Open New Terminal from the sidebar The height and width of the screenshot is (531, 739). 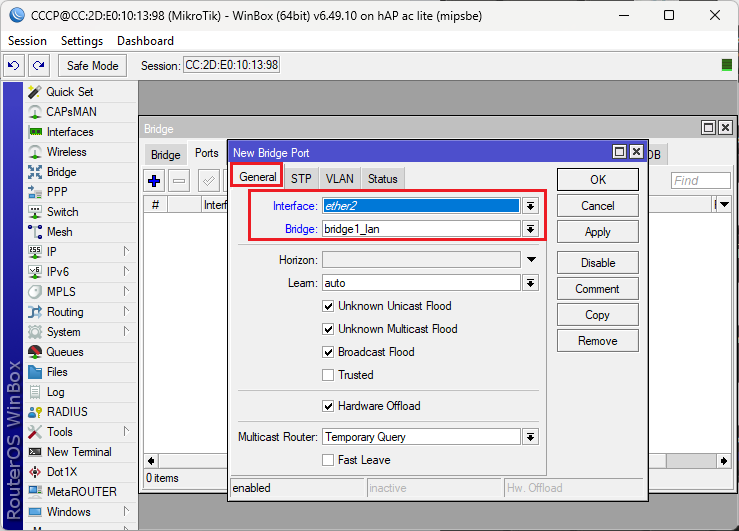coord(79,452)
